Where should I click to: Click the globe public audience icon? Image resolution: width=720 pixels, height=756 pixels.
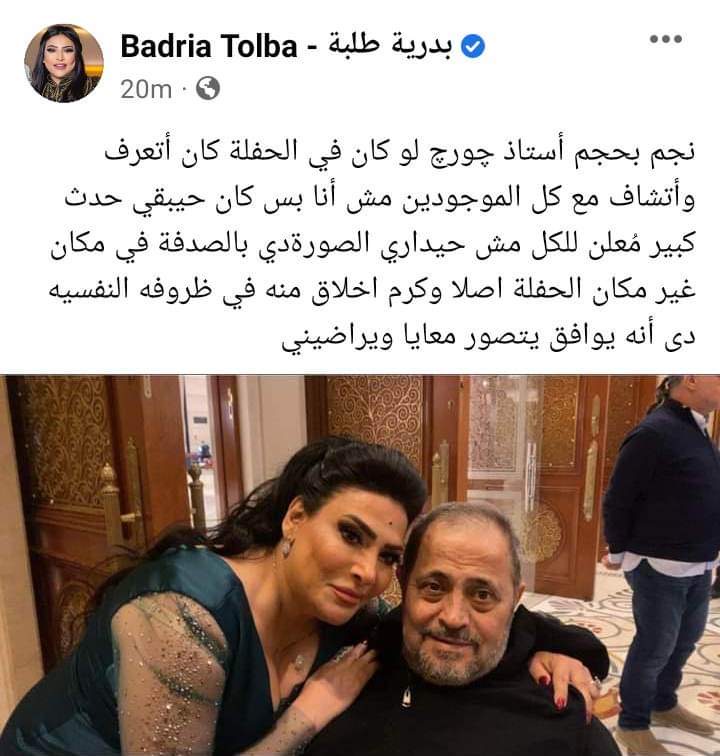coord(208,88)
